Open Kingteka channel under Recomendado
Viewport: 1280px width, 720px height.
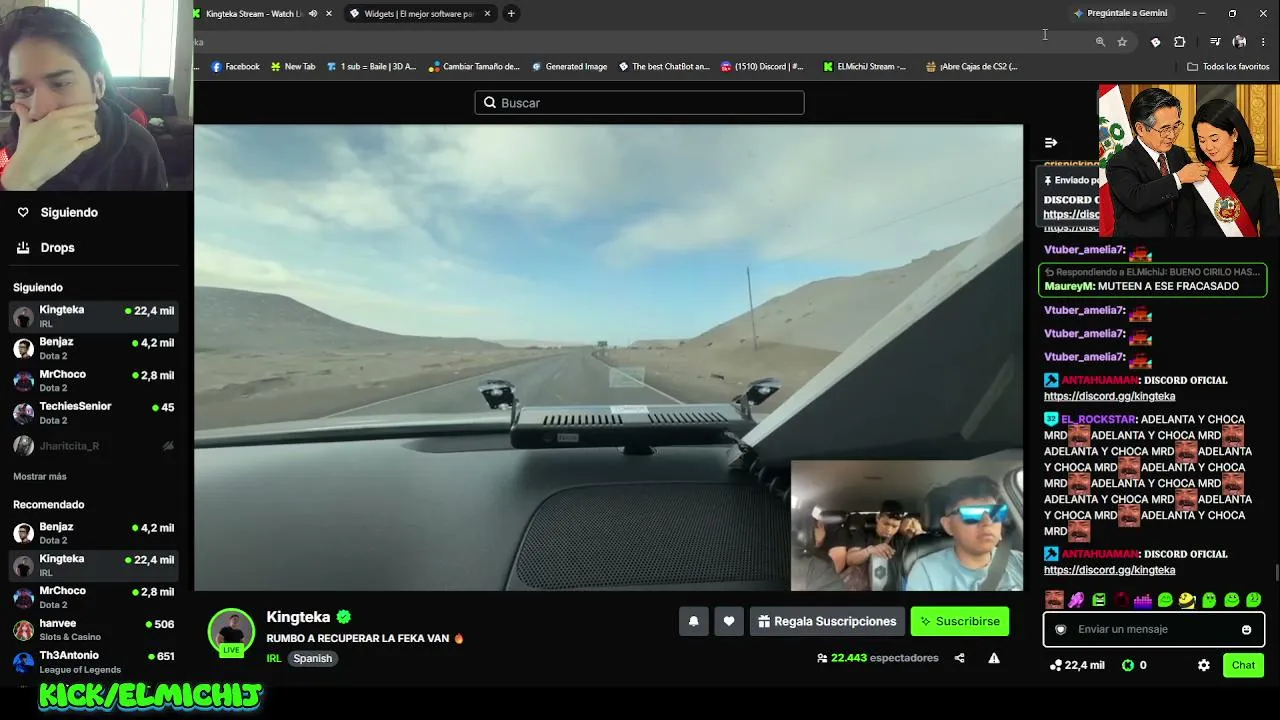94,566
